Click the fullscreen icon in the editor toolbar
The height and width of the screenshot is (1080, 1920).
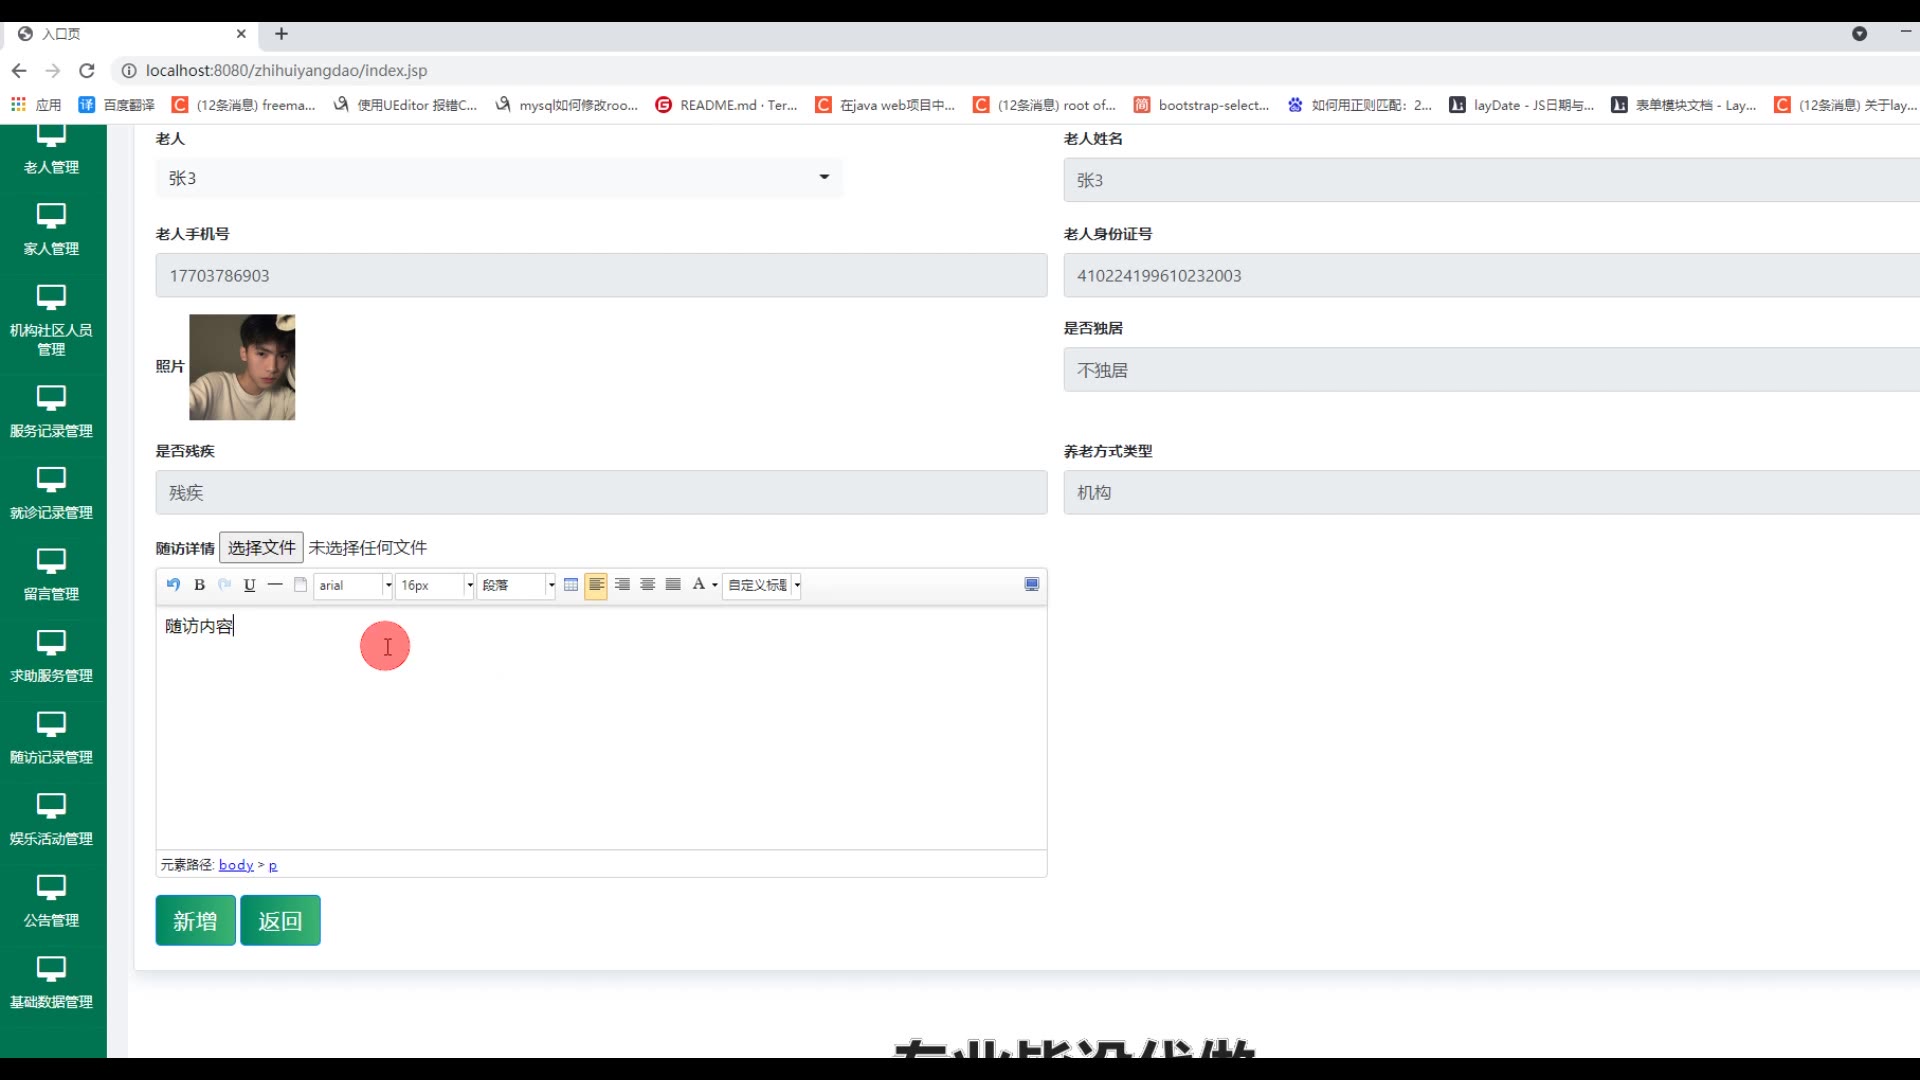pyautogui.click(x=1031, y=585)
